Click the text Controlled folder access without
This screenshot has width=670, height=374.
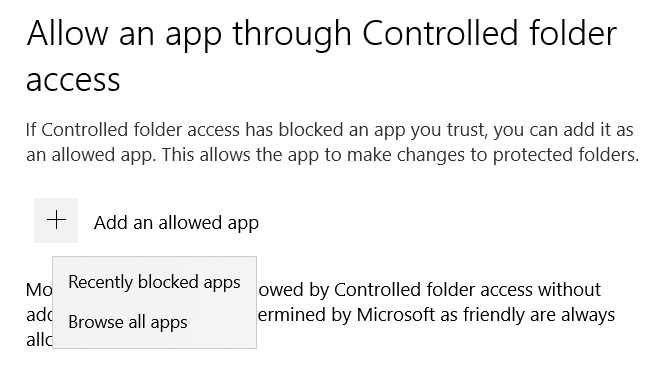point(467,290)
